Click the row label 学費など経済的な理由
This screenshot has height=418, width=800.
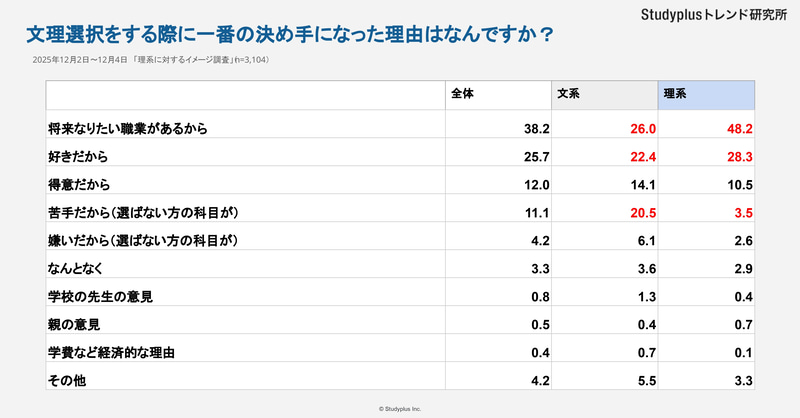(111, 353)
